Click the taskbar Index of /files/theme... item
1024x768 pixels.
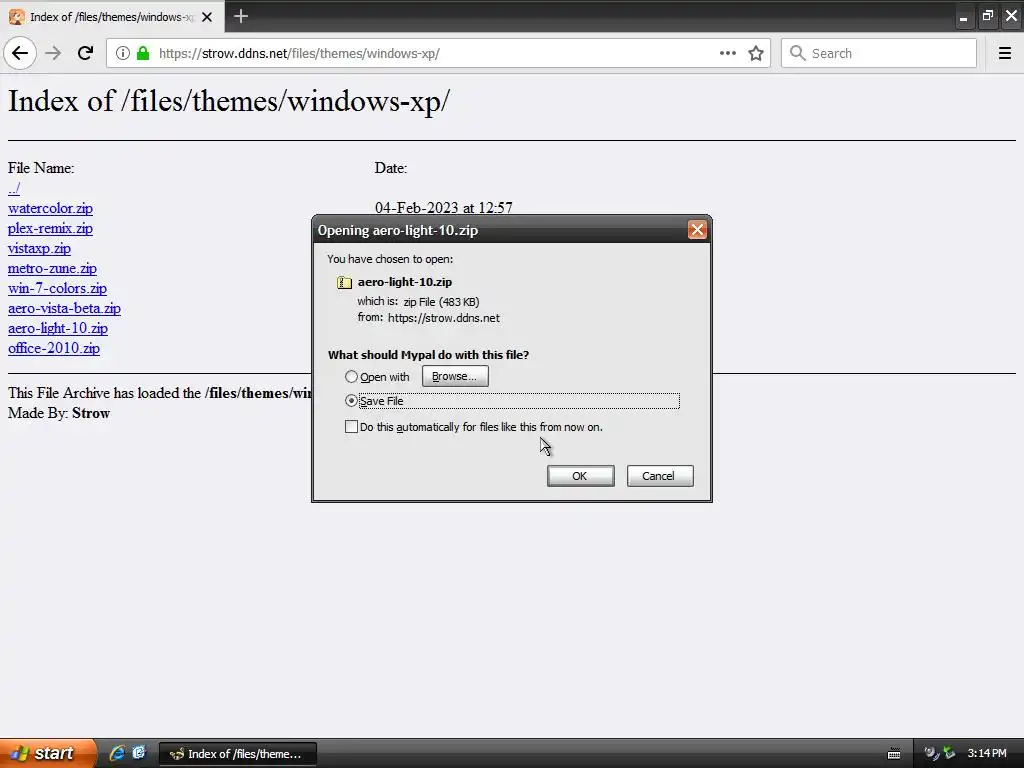pyautogui.click(x=238, y=754)
